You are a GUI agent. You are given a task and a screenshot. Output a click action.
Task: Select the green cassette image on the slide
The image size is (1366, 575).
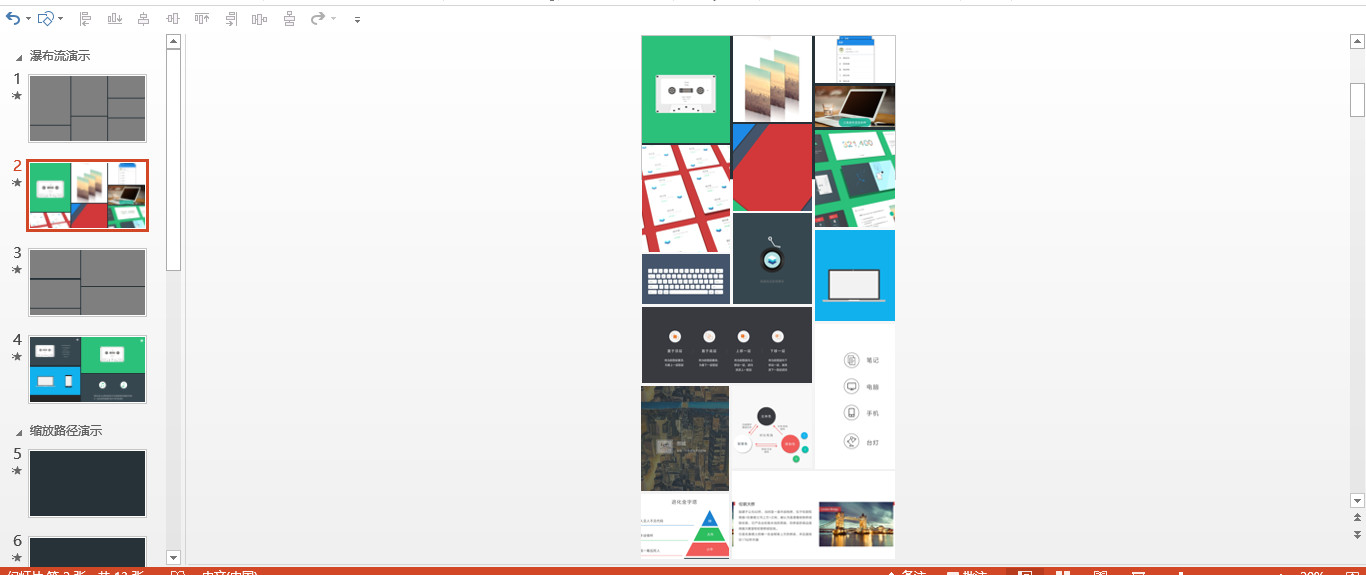click(685, 90)
